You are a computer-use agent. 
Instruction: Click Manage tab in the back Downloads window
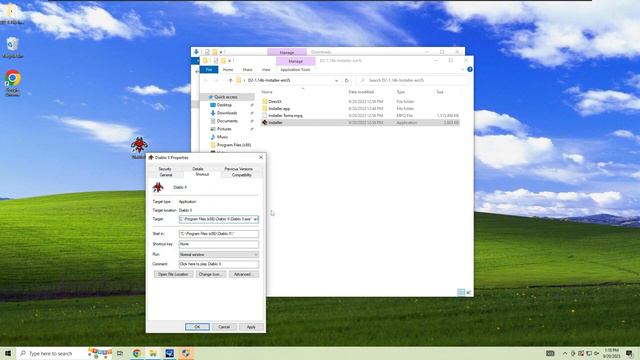pos(287,52)
